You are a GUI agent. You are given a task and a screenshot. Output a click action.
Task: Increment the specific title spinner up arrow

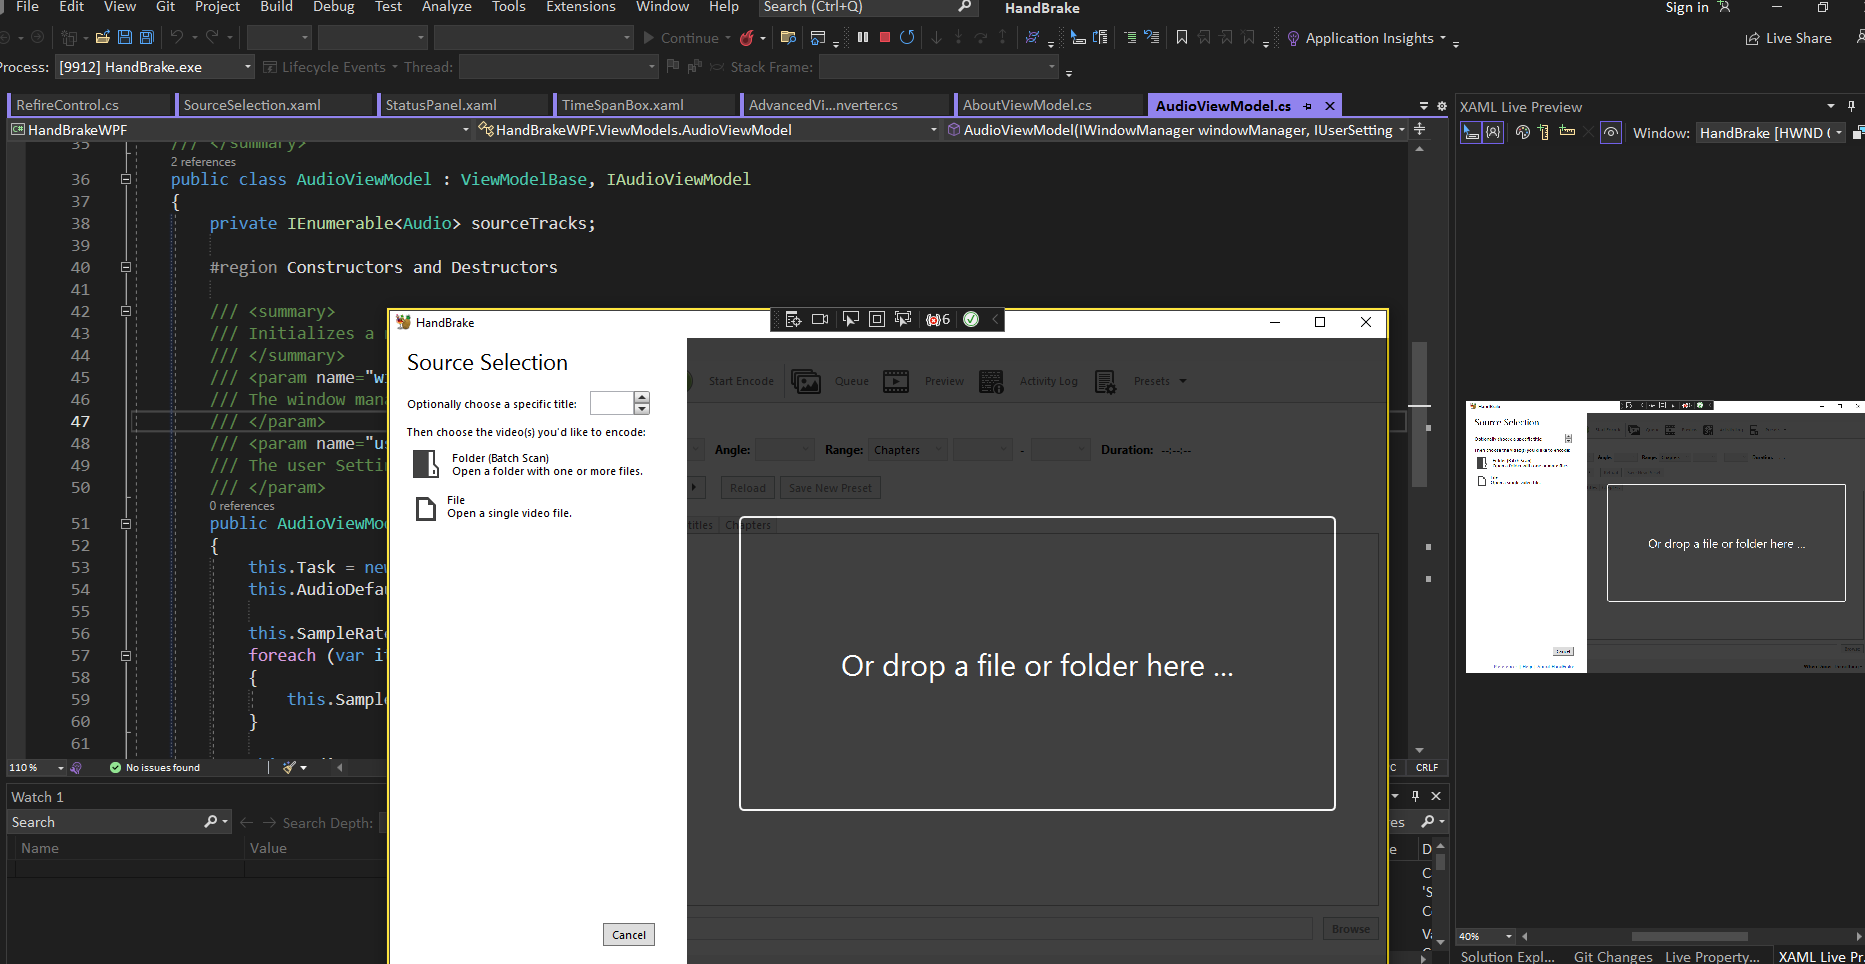(x=642, y=397)
